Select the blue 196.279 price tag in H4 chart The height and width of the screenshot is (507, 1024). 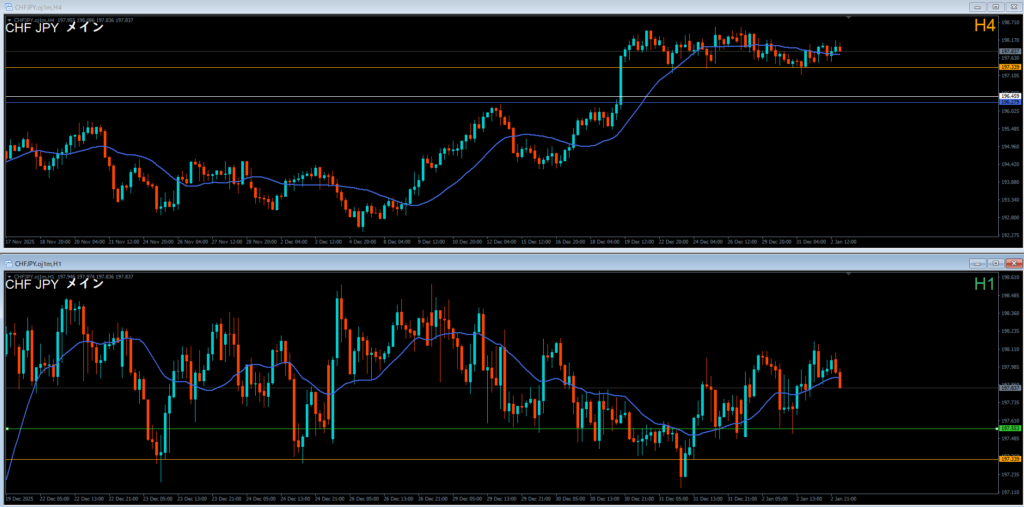click(1010, 102)
